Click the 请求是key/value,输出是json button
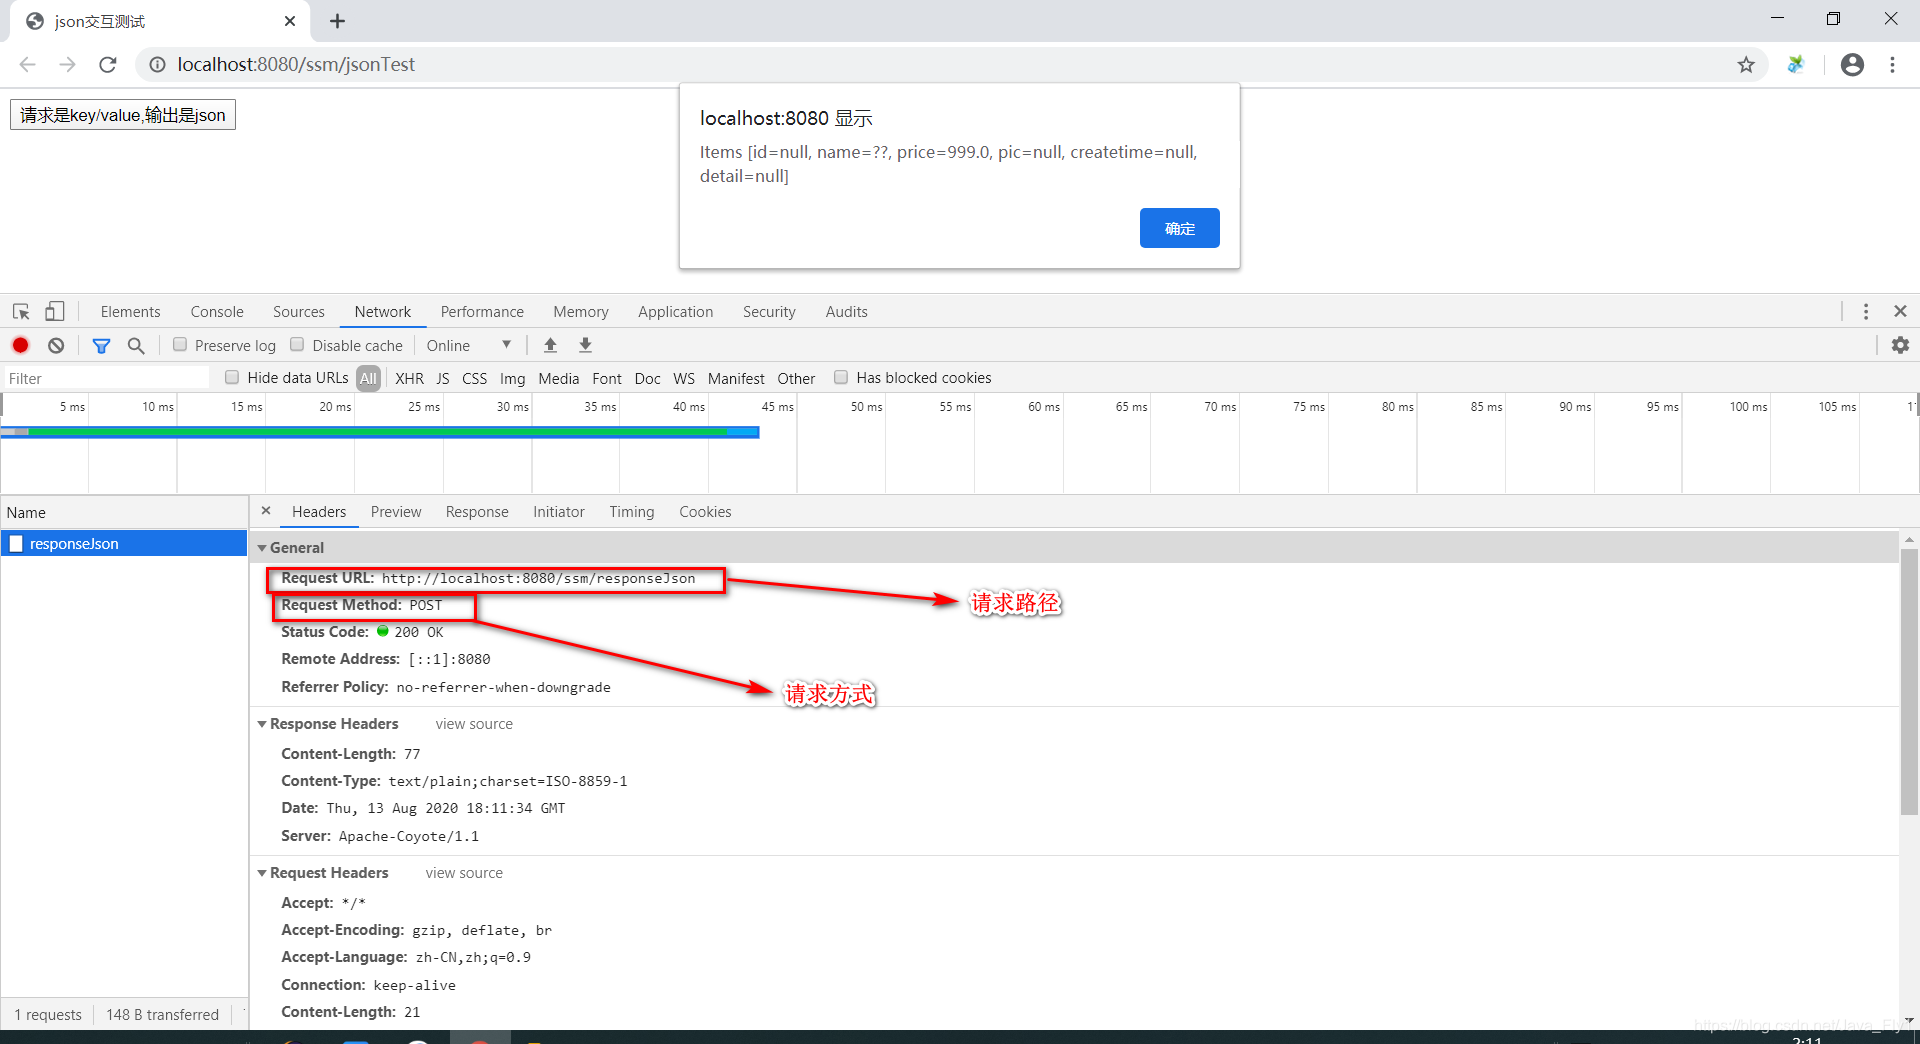This screenshot has height=1044, width=1920. click(123, 115)
